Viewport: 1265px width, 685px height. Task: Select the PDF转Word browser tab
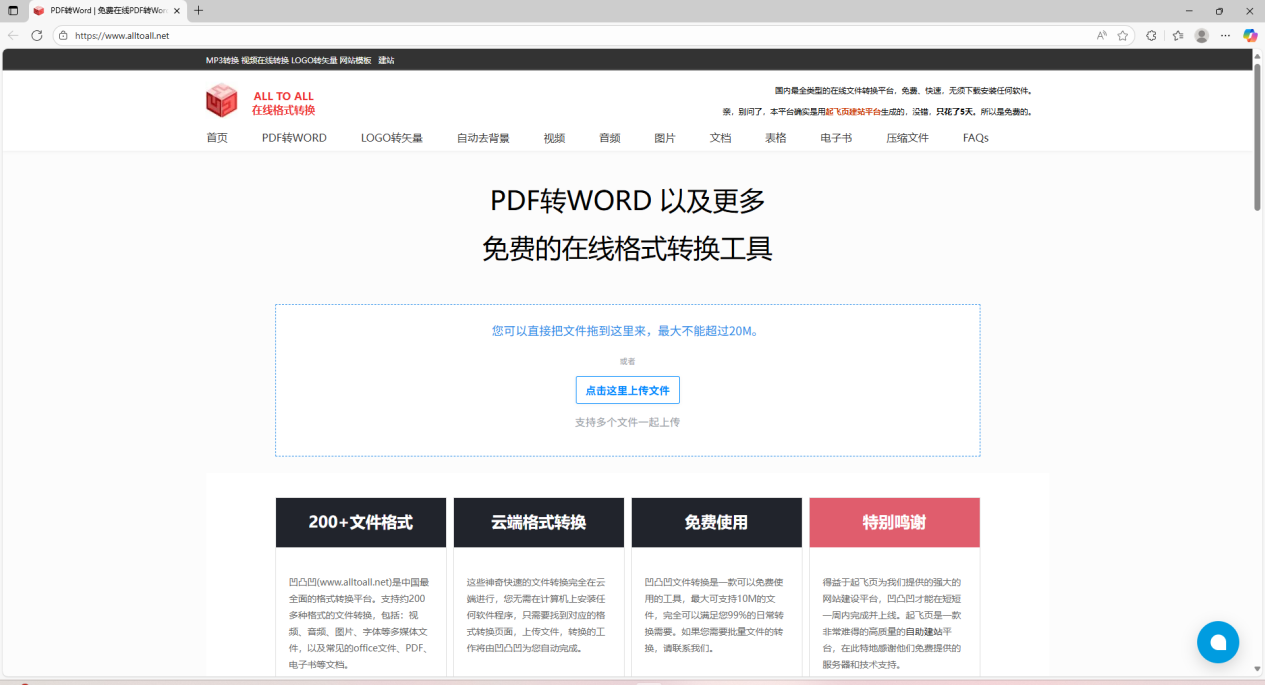click(107, 10)
